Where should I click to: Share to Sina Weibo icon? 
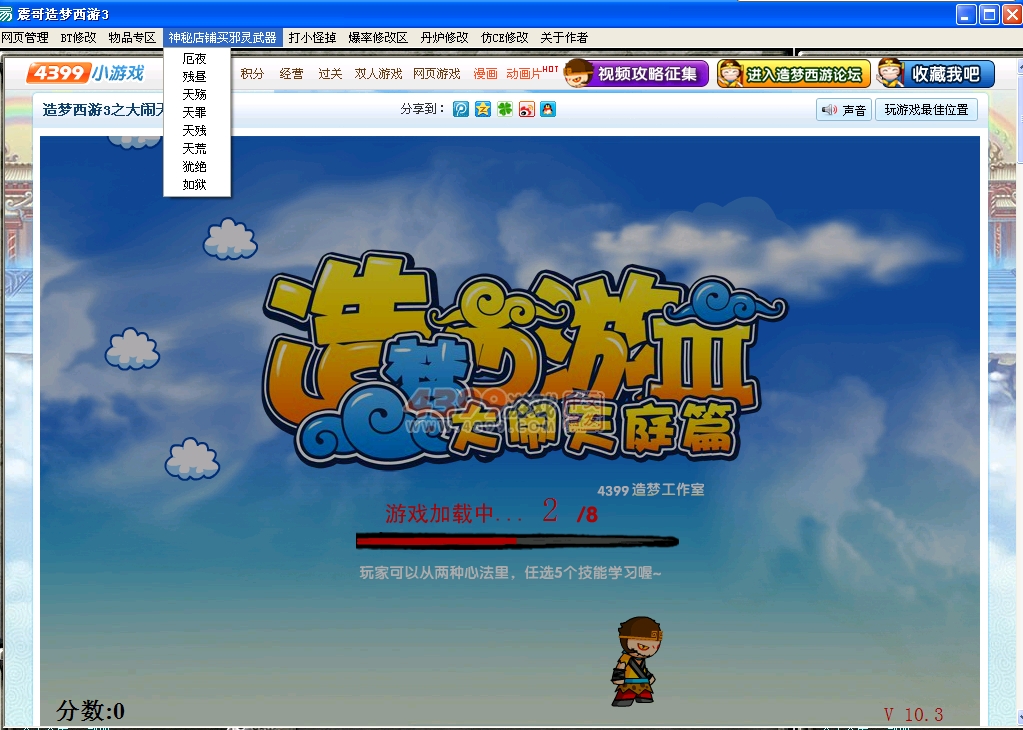[x=526, y=109]
